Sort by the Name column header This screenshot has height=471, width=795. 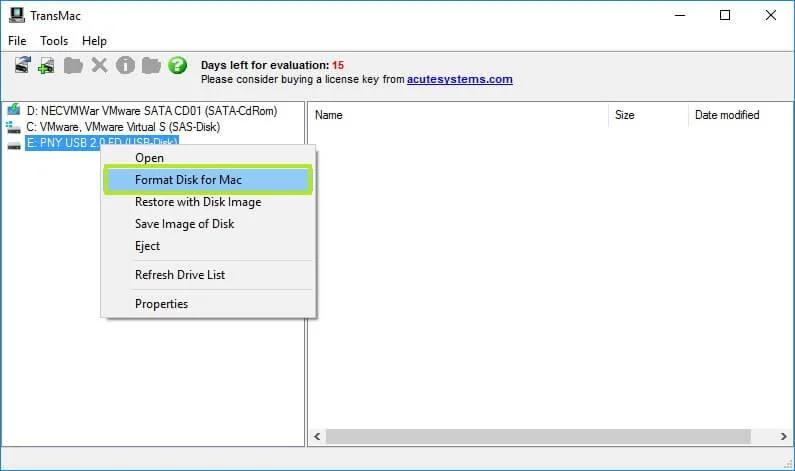coord(458,115)
